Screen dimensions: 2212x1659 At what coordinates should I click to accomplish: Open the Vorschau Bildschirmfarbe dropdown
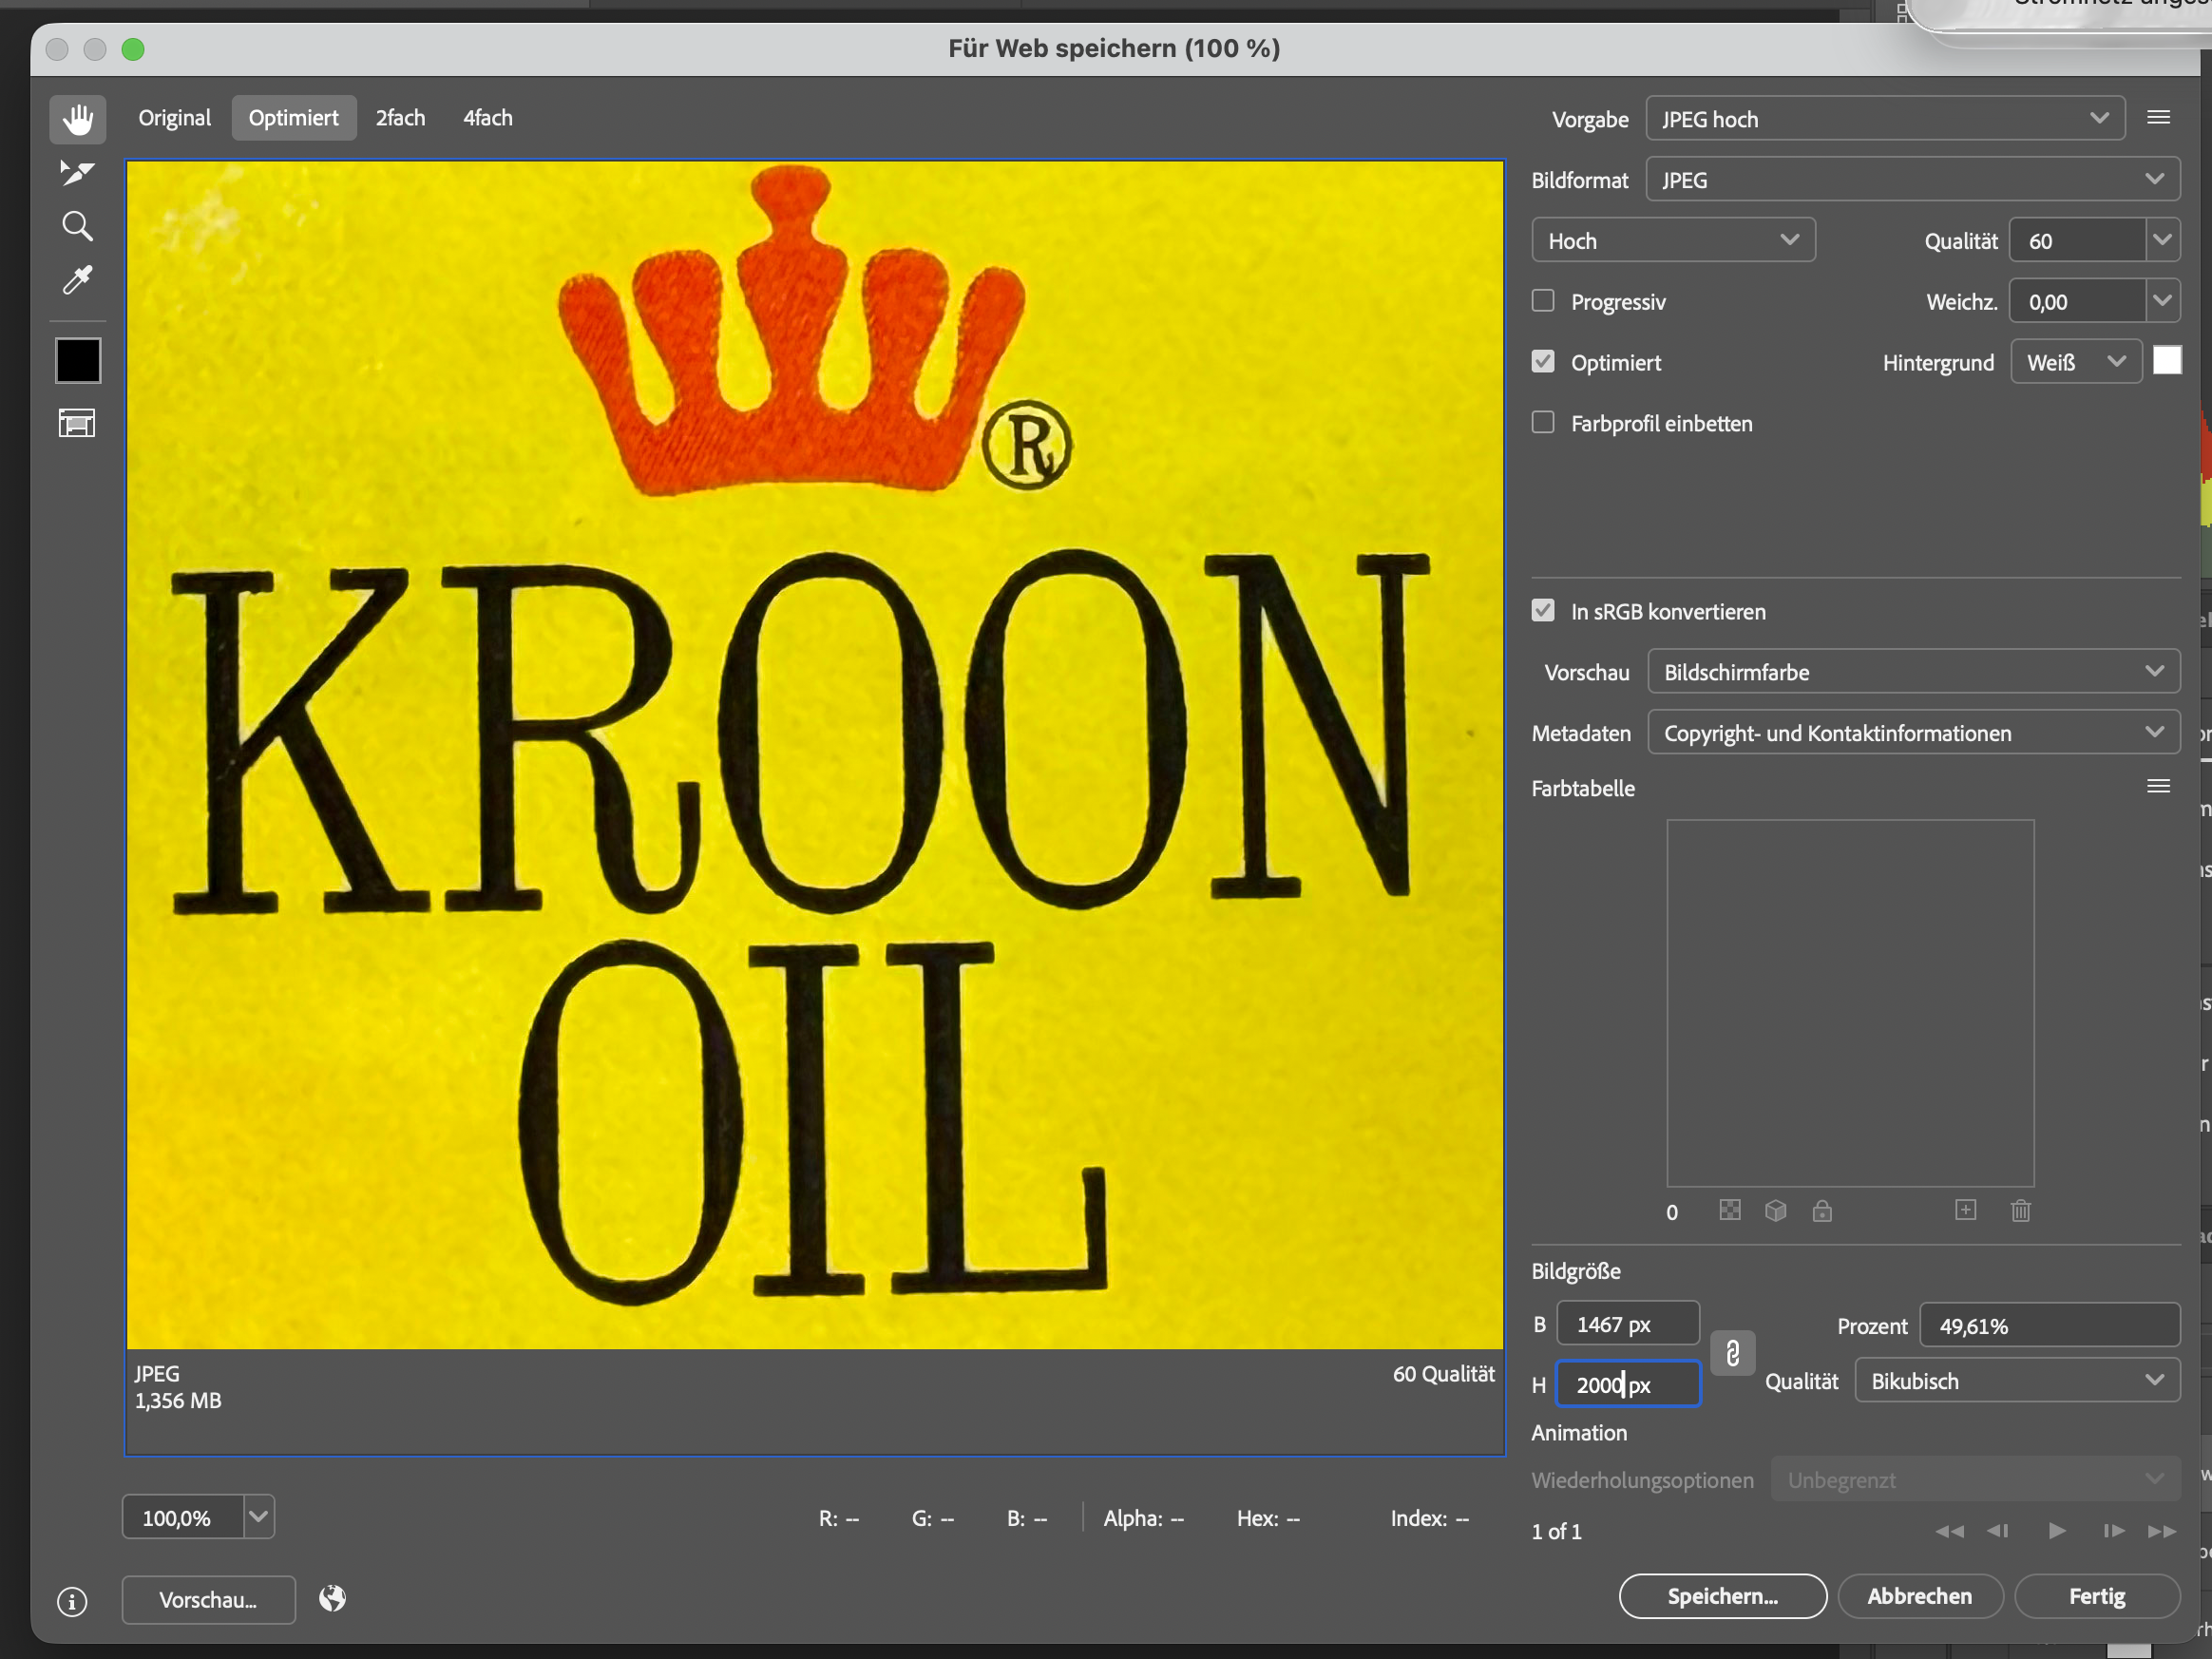(x=1913, y=672)
